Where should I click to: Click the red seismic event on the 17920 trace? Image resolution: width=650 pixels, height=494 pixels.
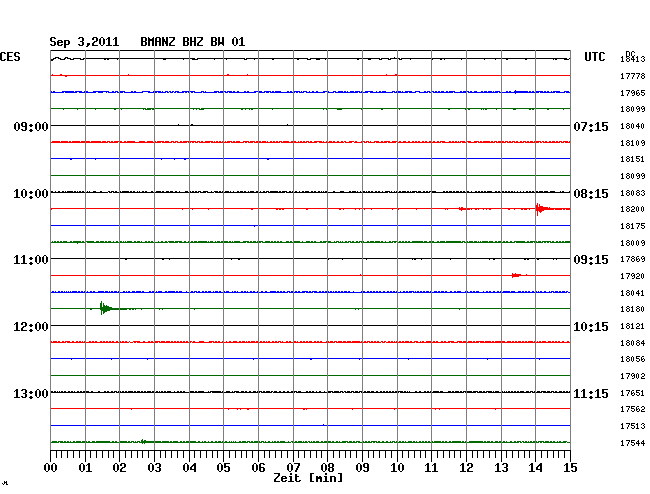coord(517,275)
